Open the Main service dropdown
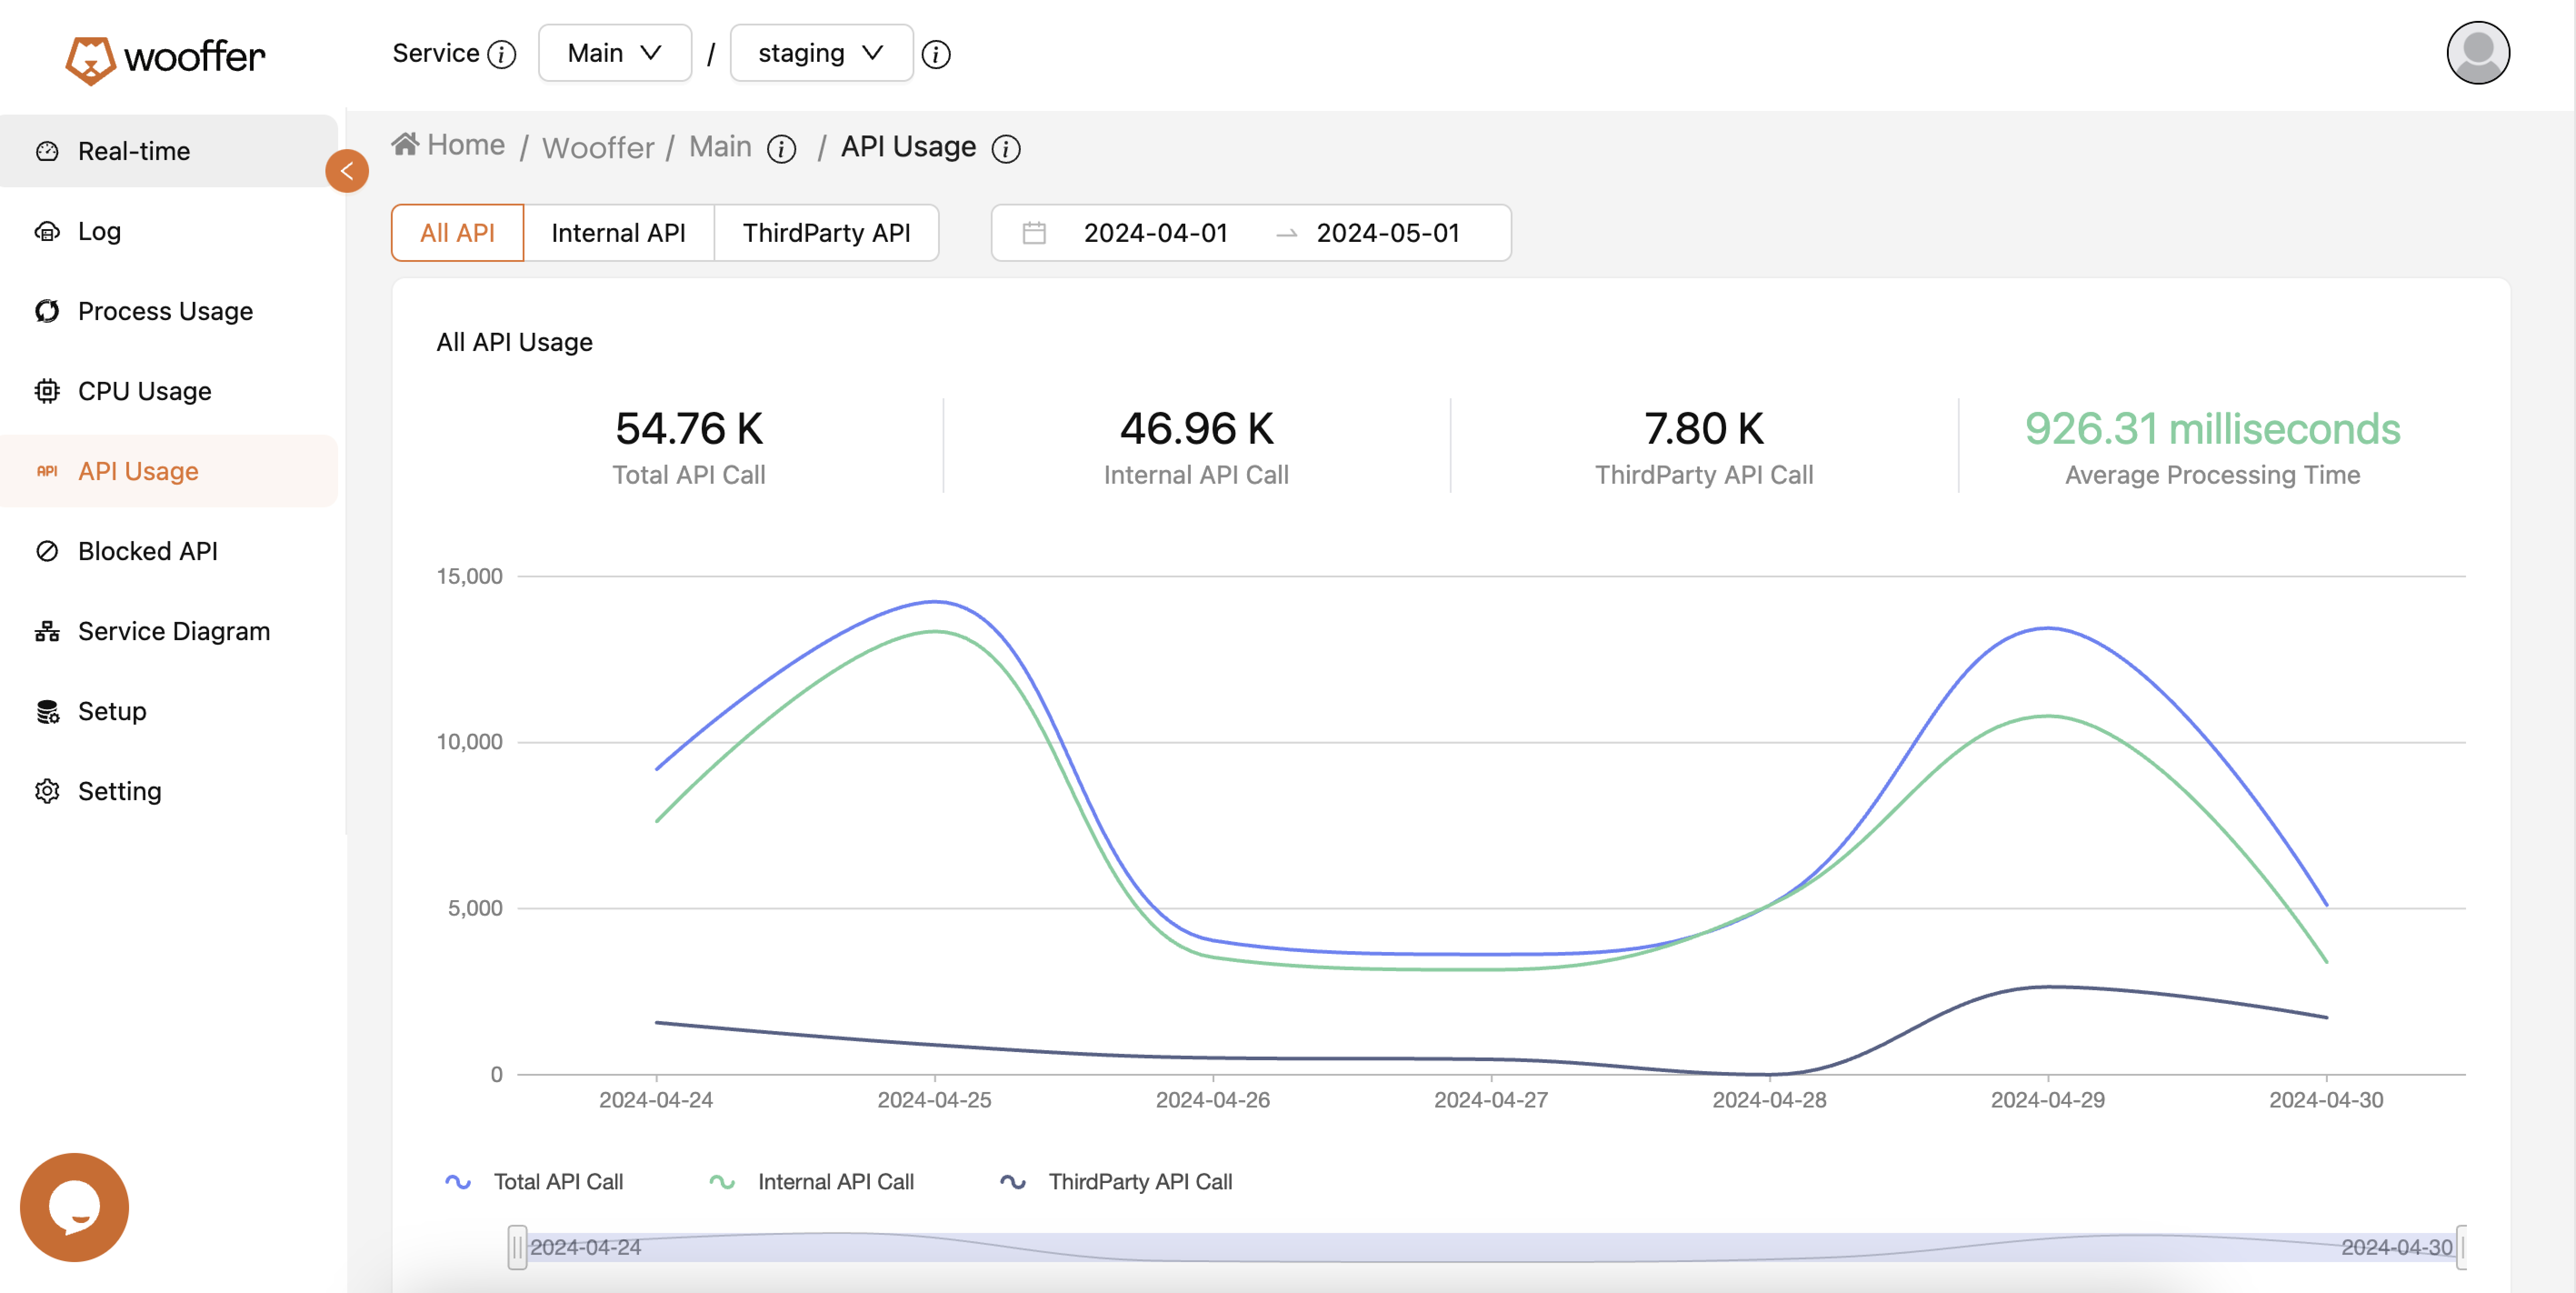 (x=614, y=53)
